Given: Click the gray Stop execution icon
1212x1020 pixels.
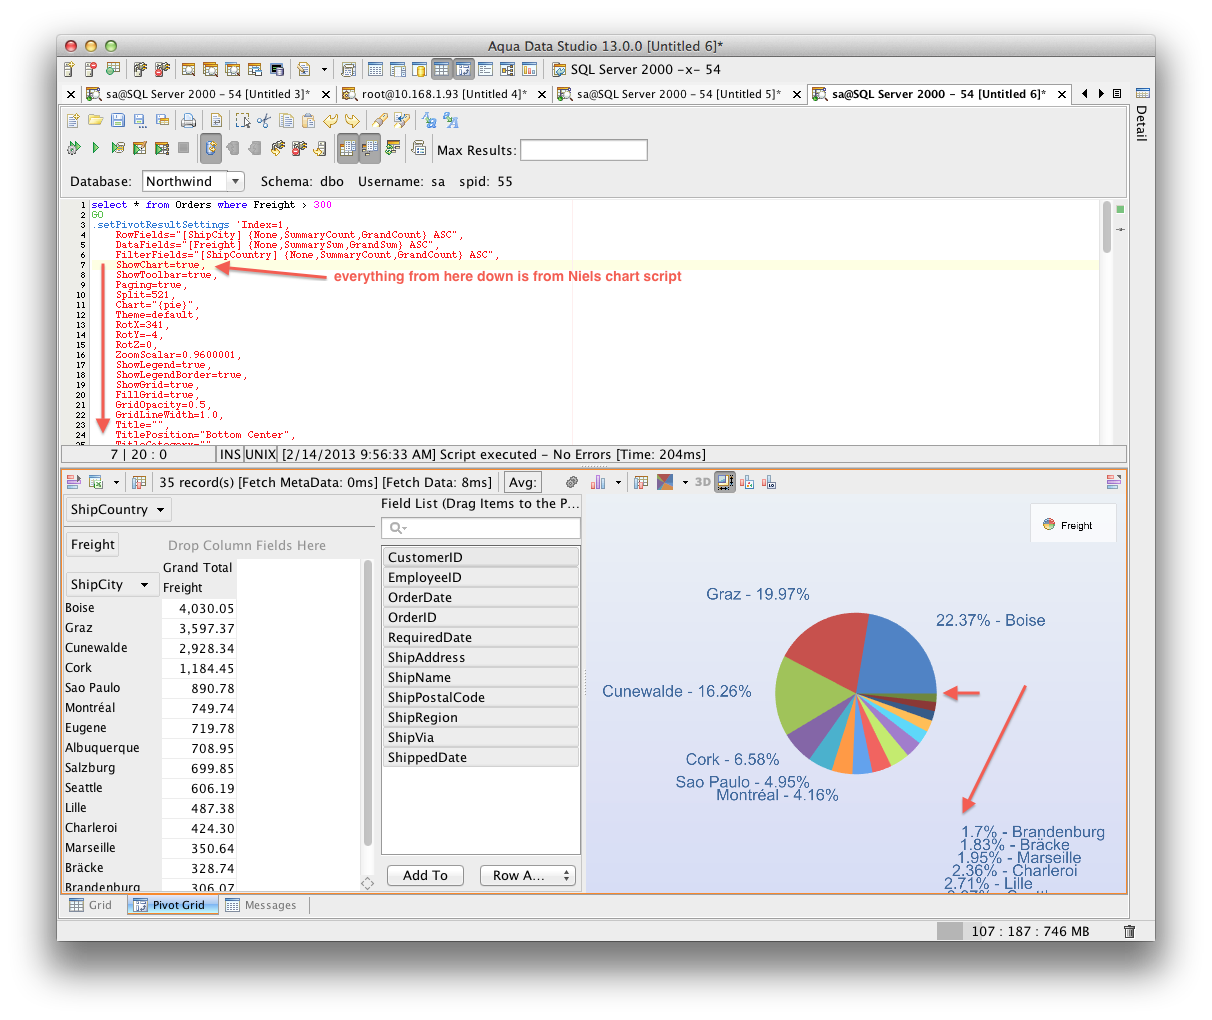Looking at the screenshot, I should click(183, 148).
